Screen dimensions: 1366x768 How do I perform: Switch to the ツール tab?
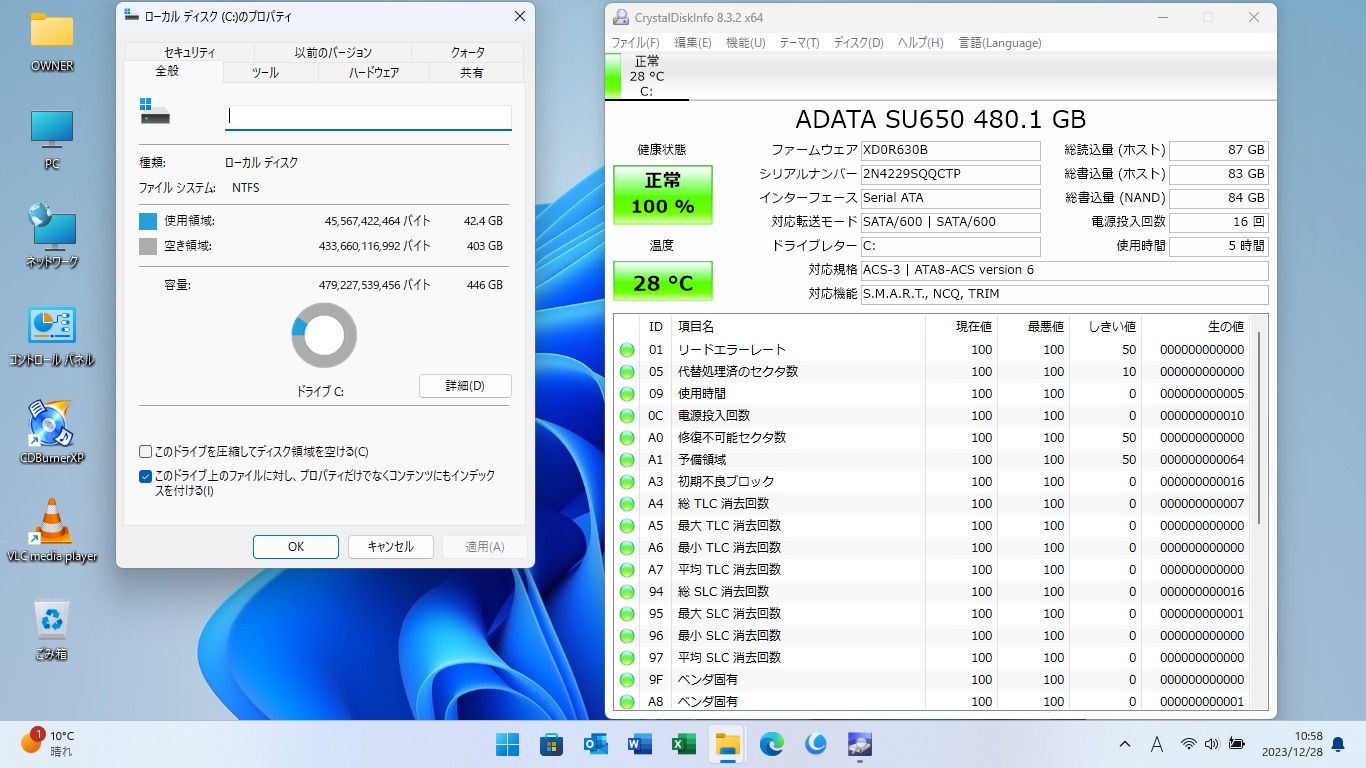click(x=265, y=73)
